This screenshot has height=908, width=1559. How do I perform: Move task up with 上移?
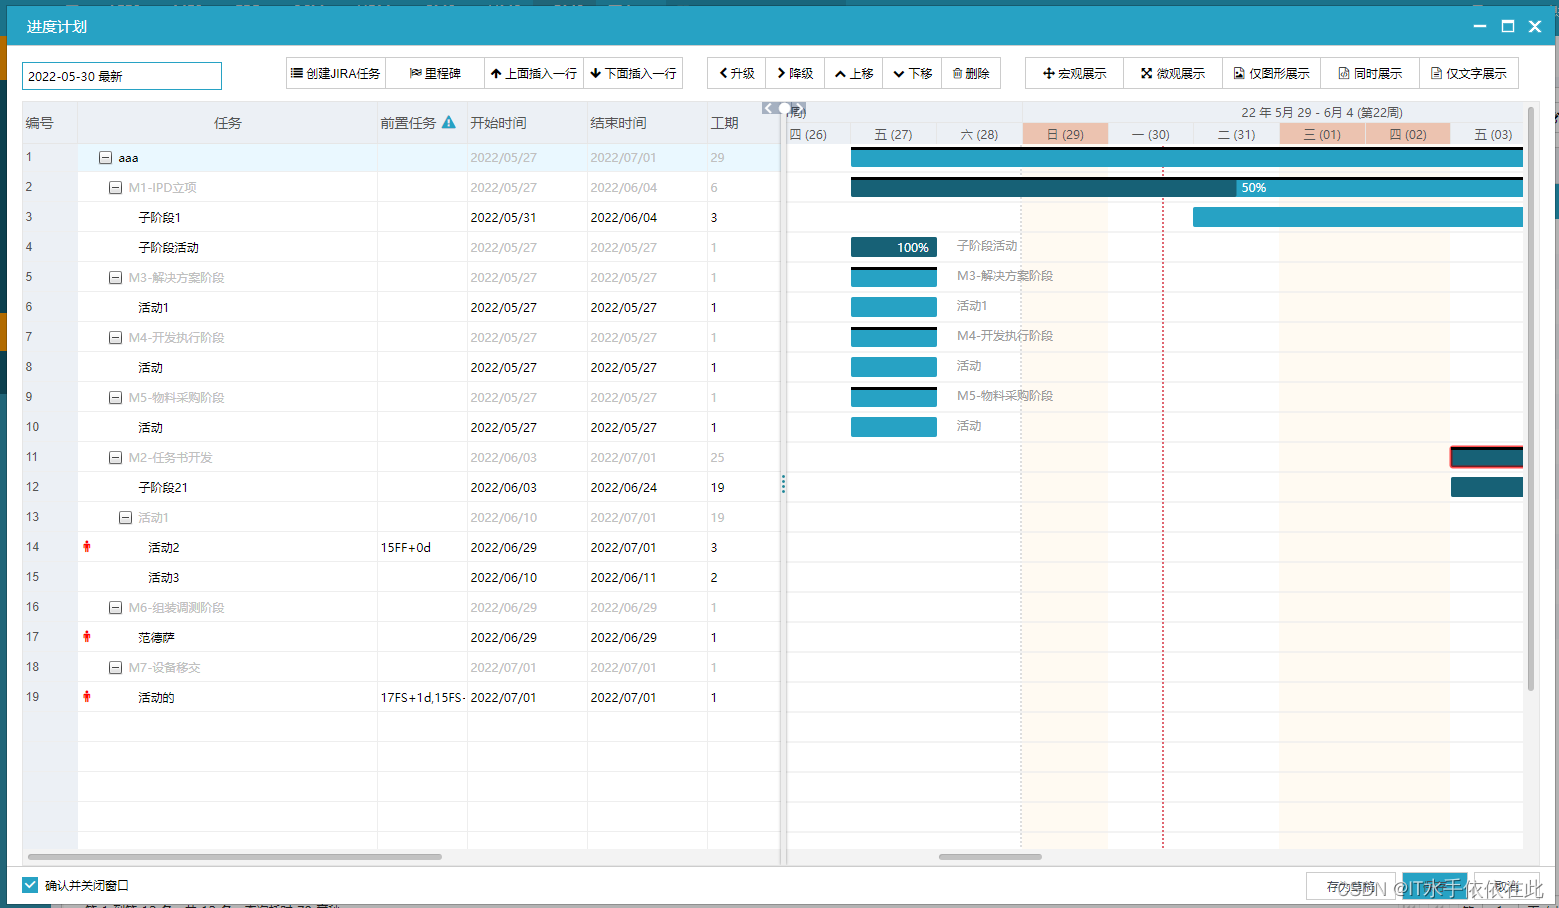pos(854,73)
